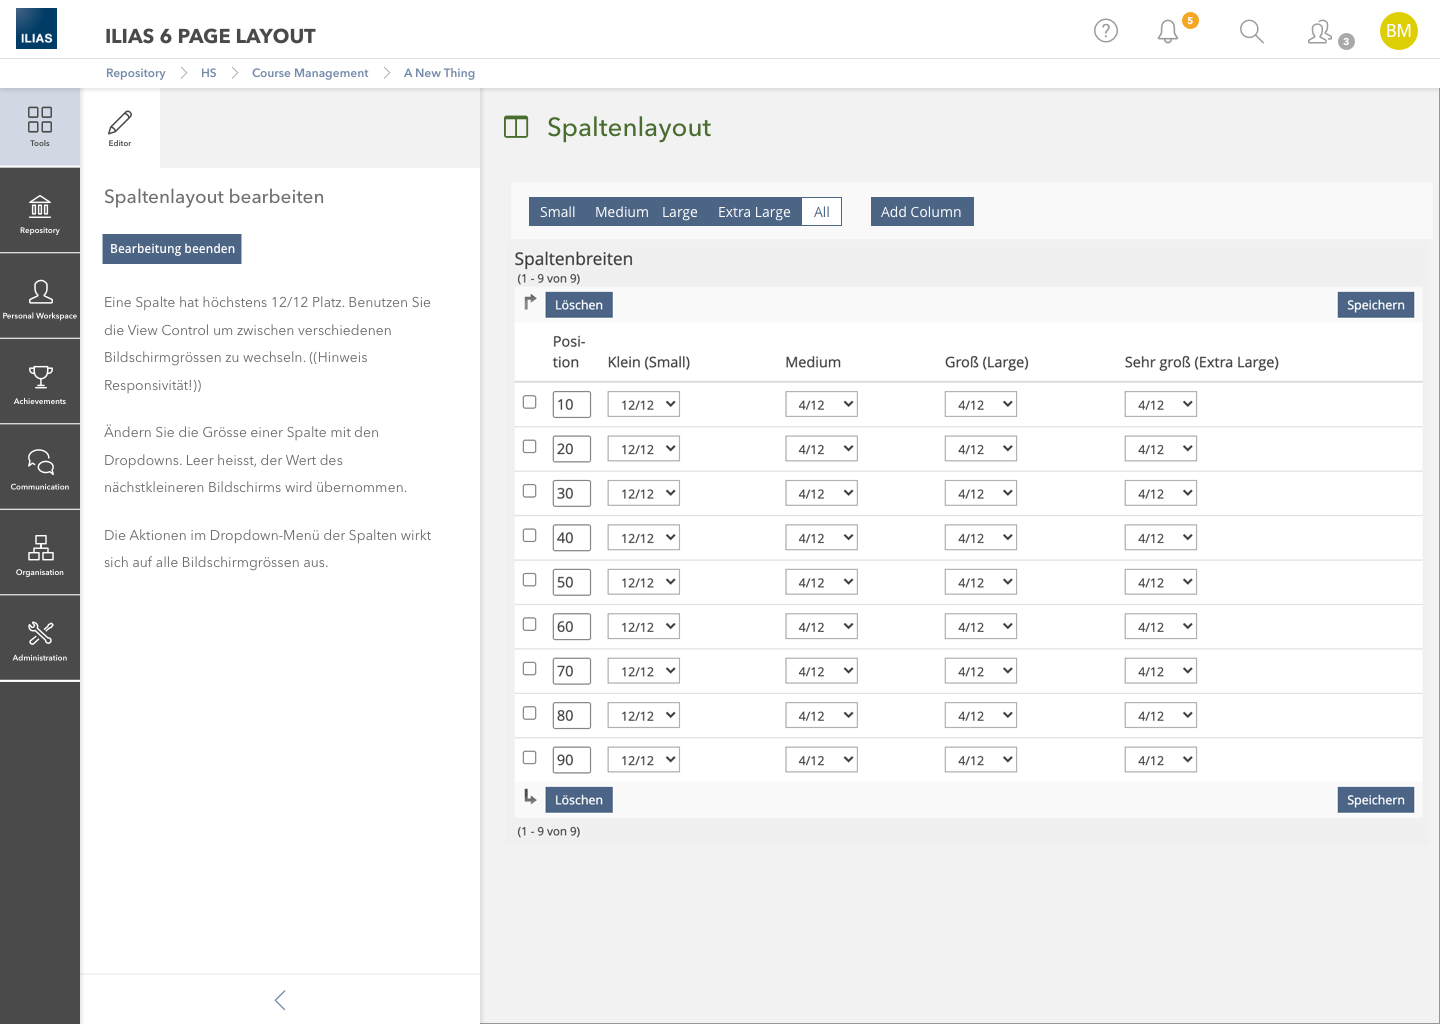Click the Add Column button

point(921,212)
